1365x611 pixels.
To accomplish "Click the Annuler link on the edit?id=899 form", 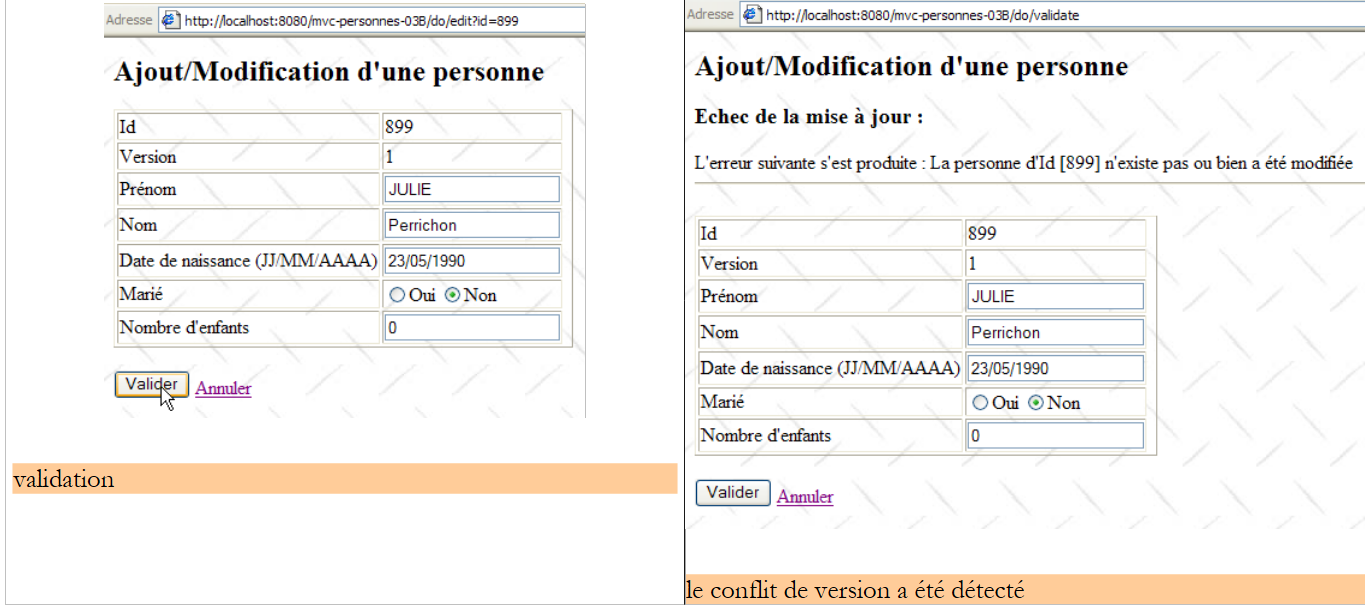I will (x=223, y=389).
